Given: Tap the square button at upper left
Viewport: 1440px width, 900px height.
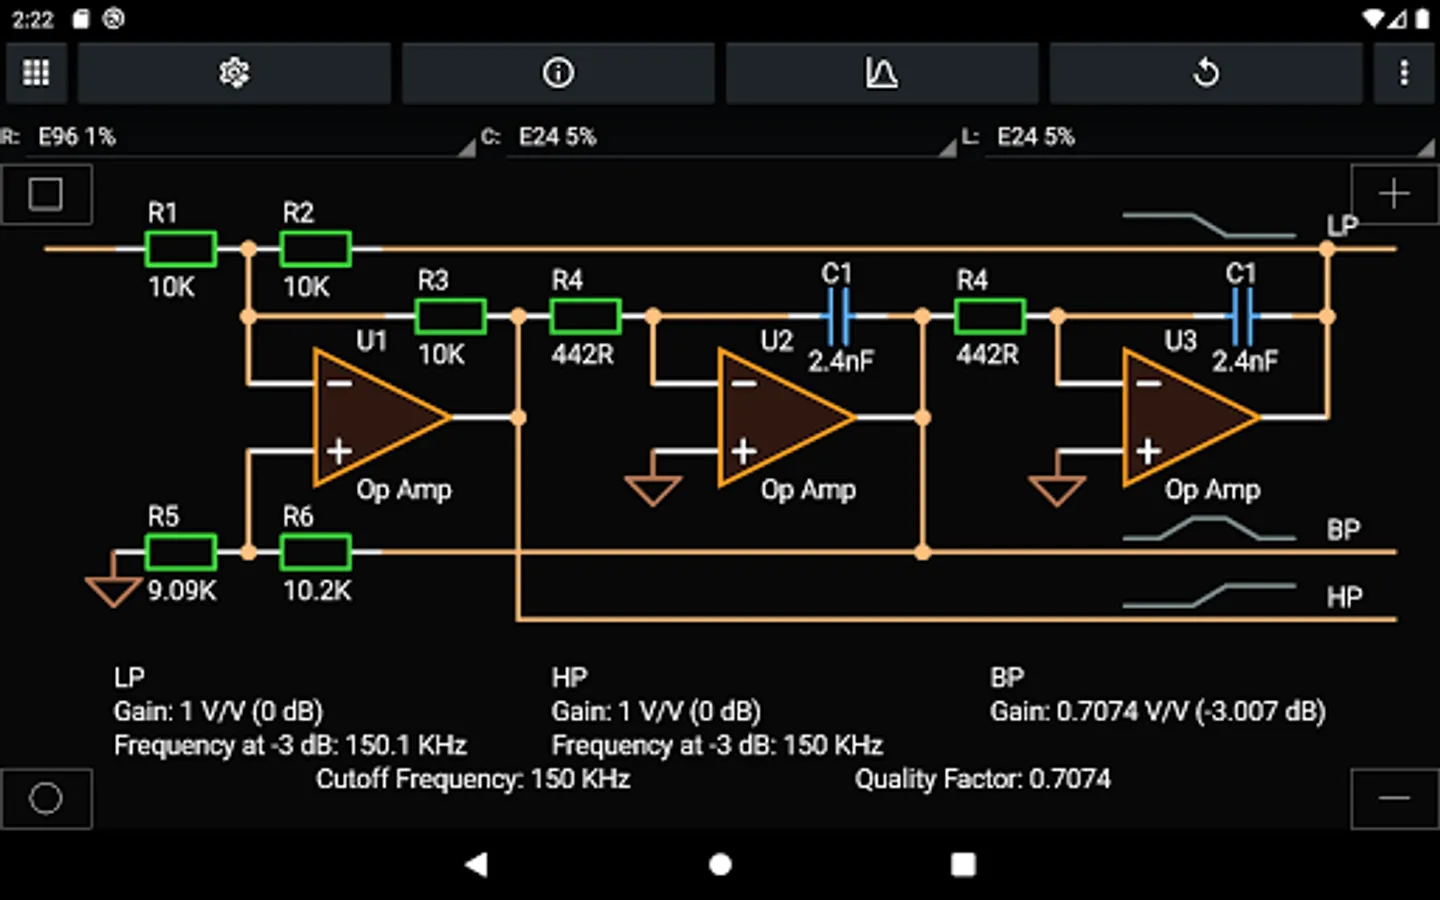Looking at the screenshot, I should tap(46, 194).
